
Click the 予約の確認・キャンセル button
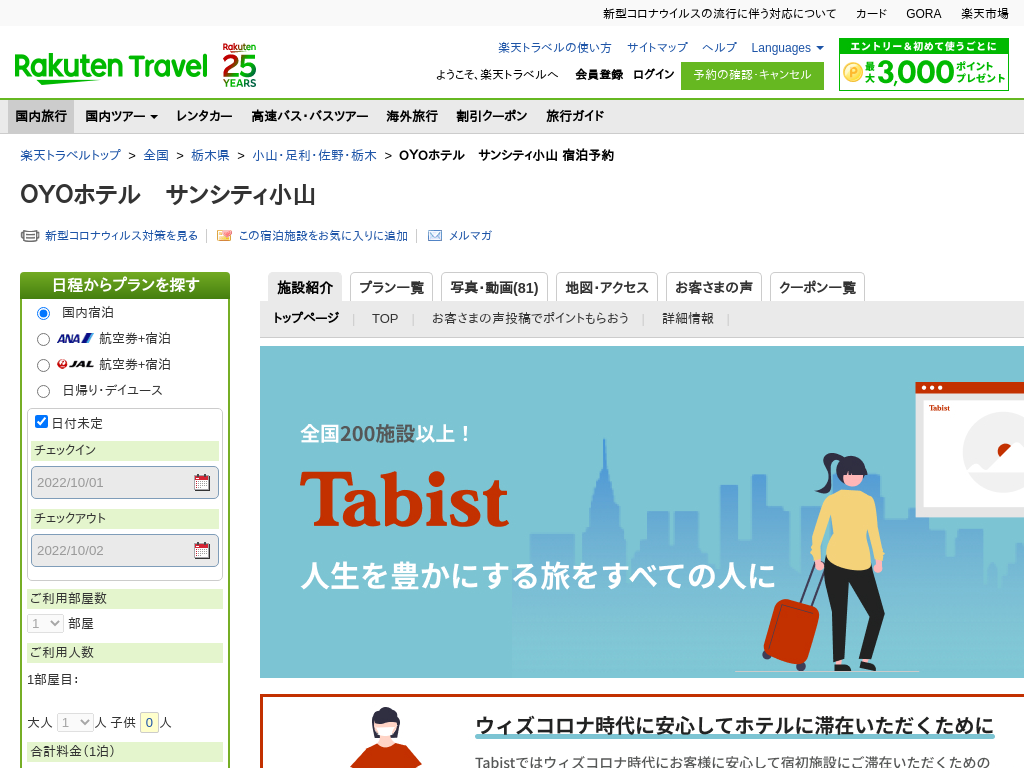coord(752,76)
